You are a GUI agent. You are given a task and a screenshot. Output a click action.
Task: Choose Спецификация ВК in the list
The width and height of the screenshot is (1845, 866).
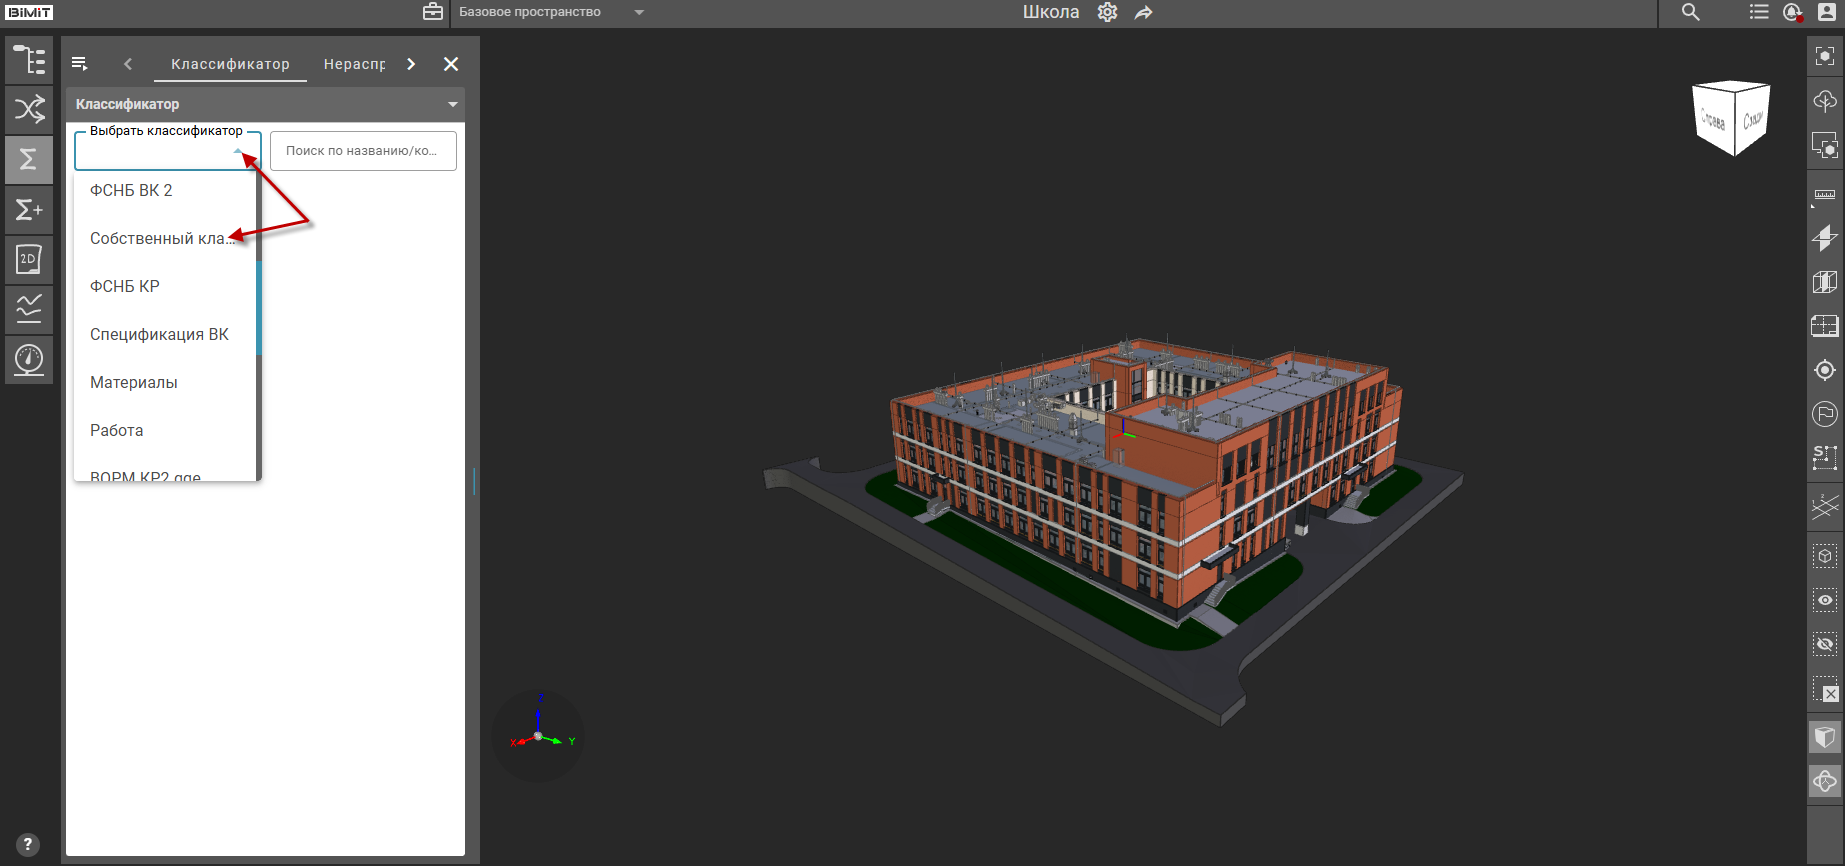[x=159, y=335]
